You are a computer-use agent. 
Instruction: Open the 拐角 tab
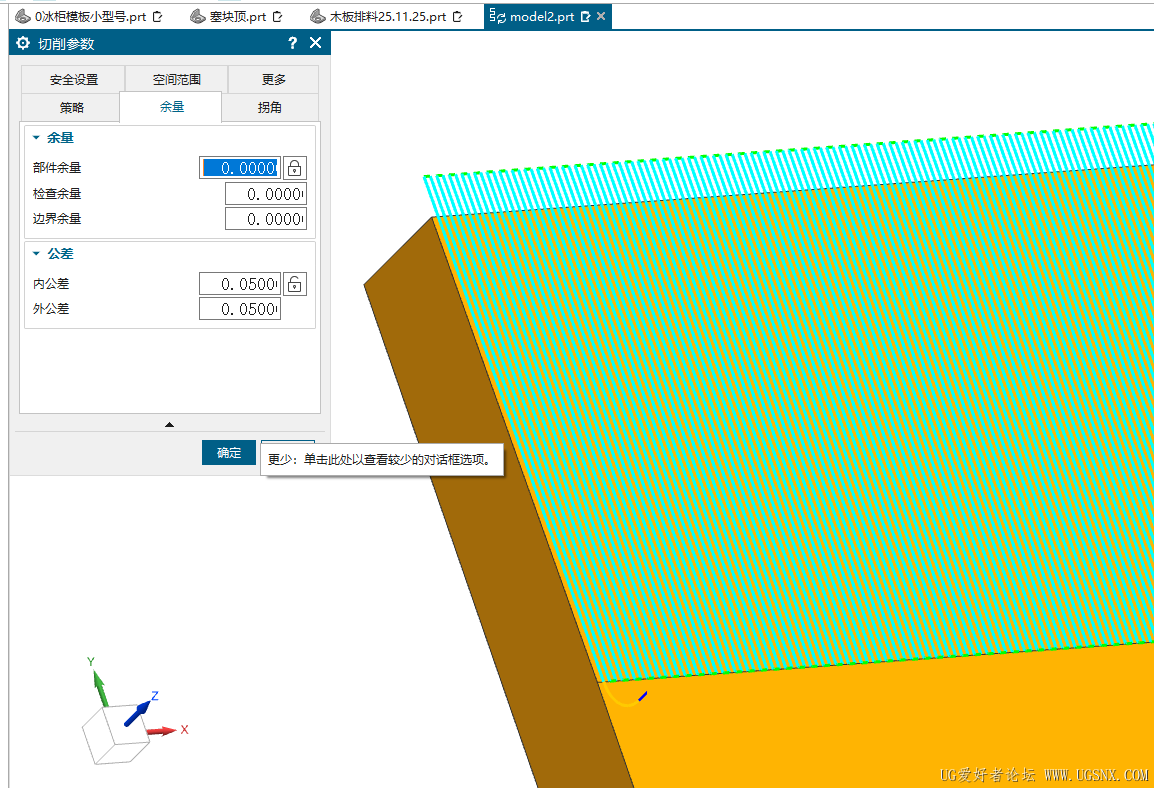(270, 107)
